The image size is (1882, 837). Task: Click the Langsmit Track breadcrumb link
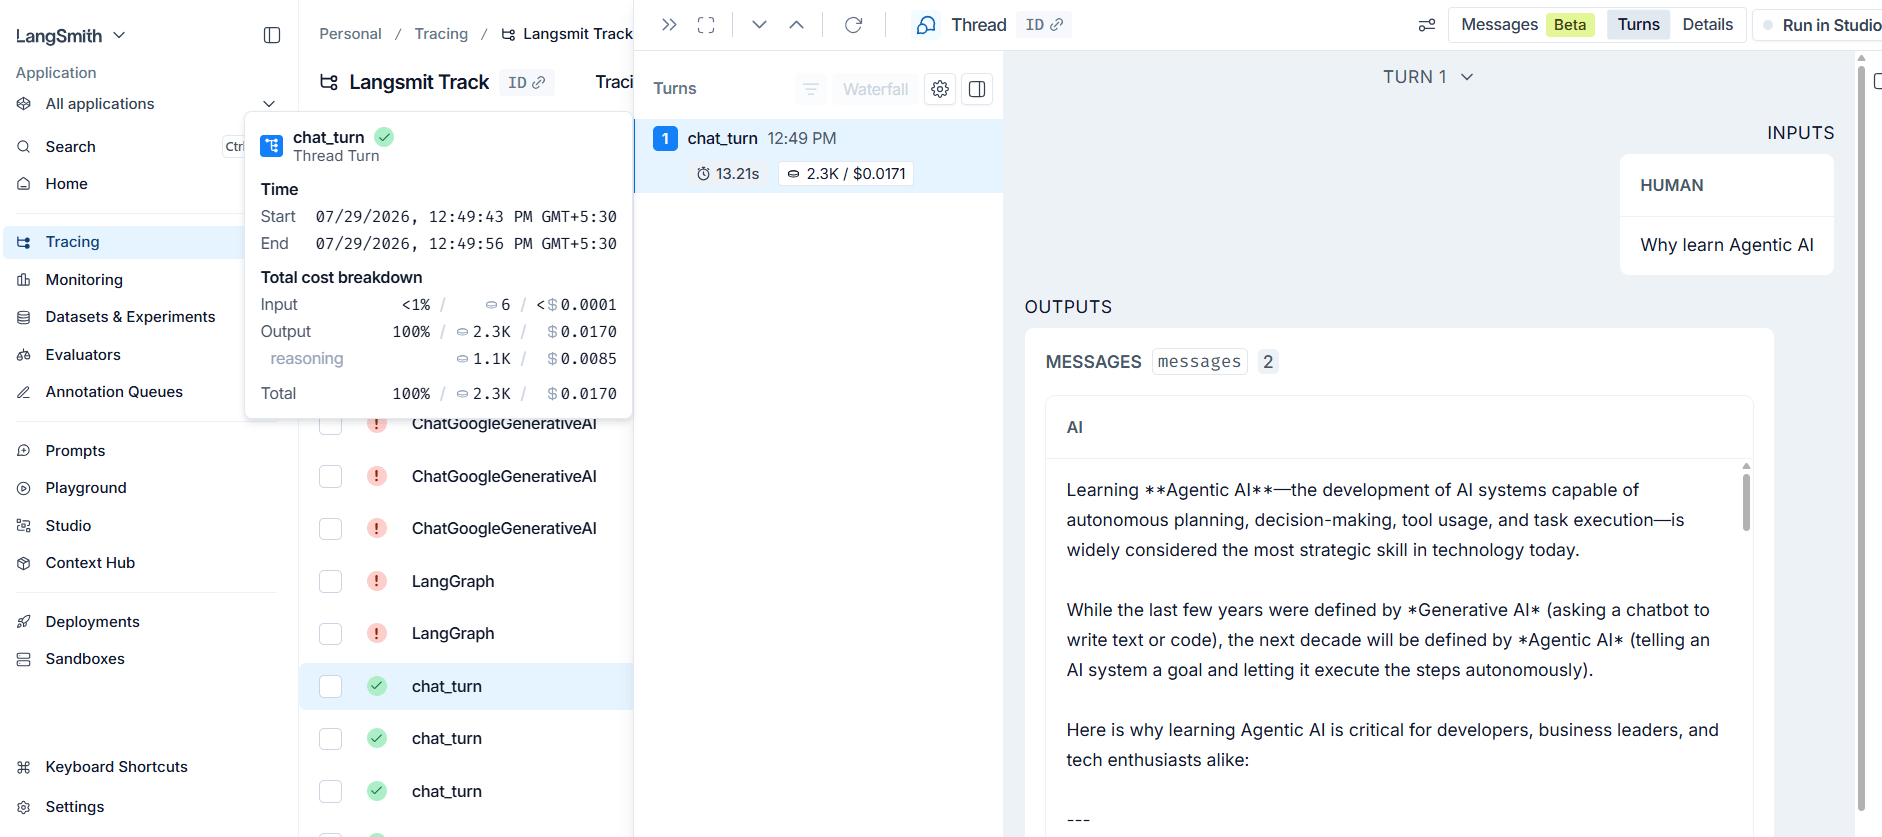point(567,34)
